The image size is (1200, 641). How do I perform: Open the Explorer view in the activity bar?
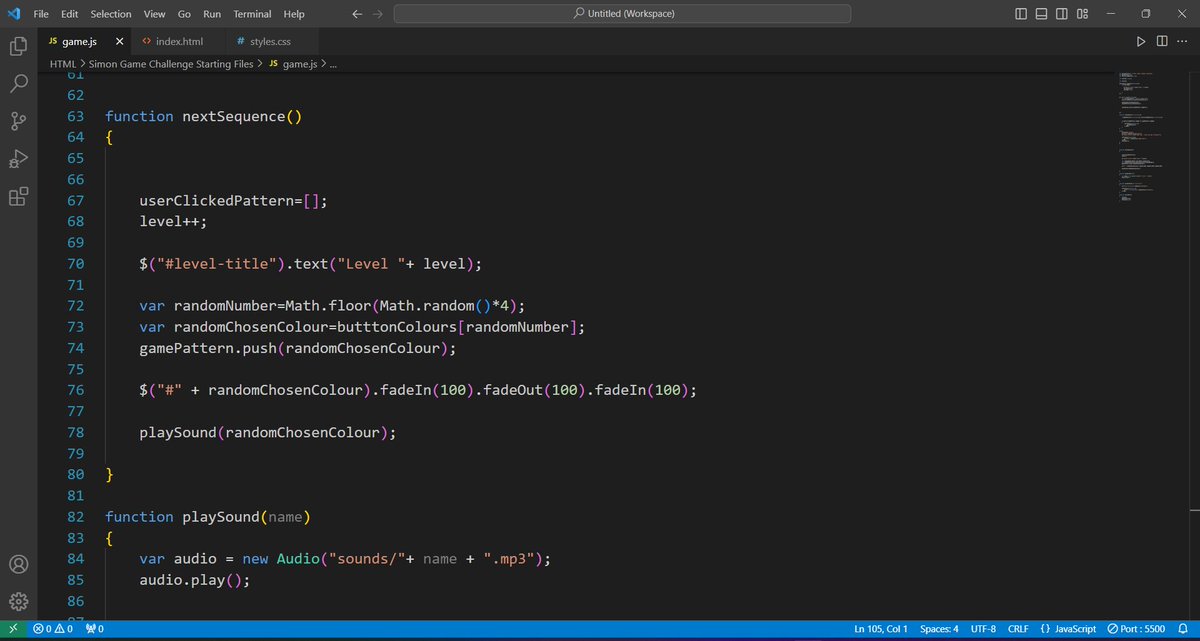[18, 46]
